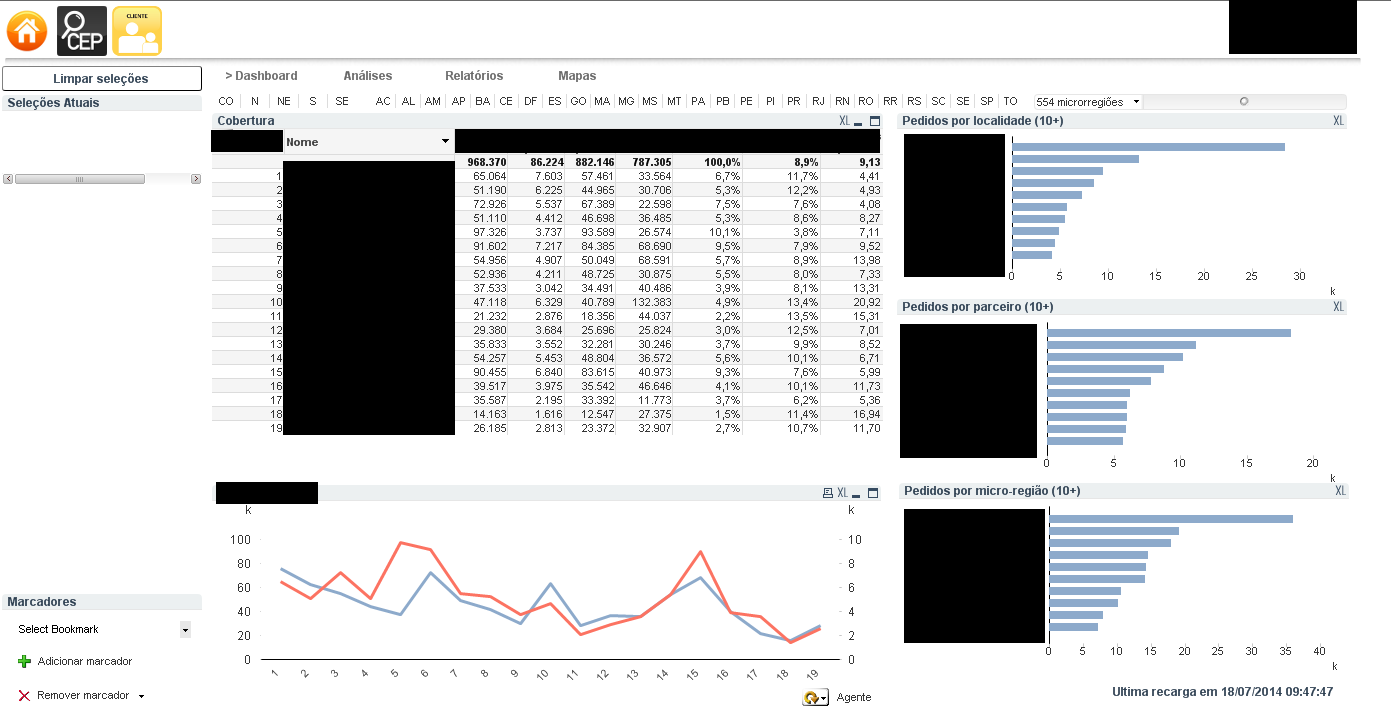Select state AM filter
1391x726 pixels.
tap(432, 102)
